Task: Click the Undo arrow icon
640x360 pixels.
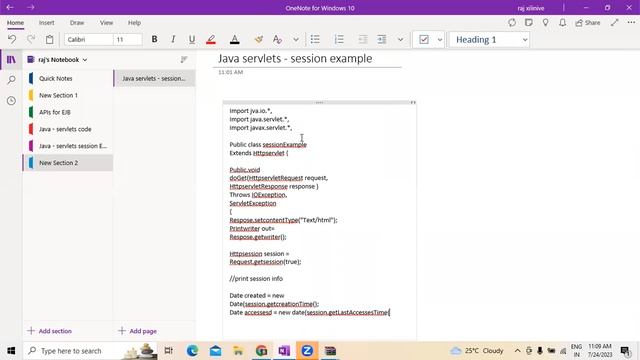Action: pyautogui.click(x=12, y=39)
